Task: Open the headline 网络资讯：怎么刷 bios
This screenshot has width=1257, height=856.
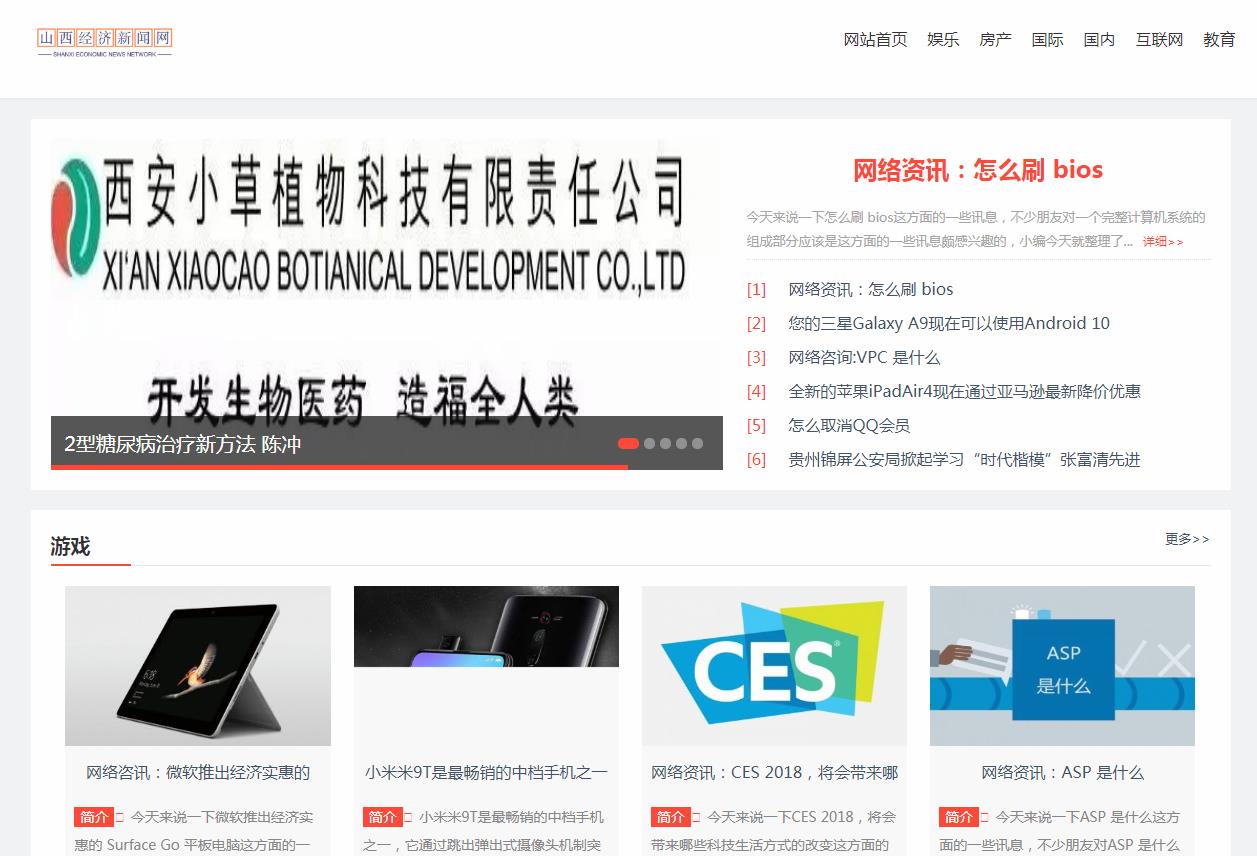Action: 978,170
